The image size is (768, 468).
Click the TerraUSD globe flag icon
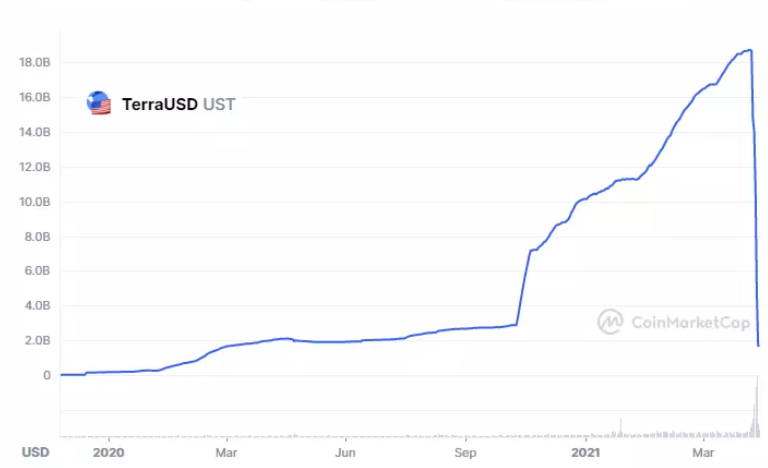(x=99, y=103)
